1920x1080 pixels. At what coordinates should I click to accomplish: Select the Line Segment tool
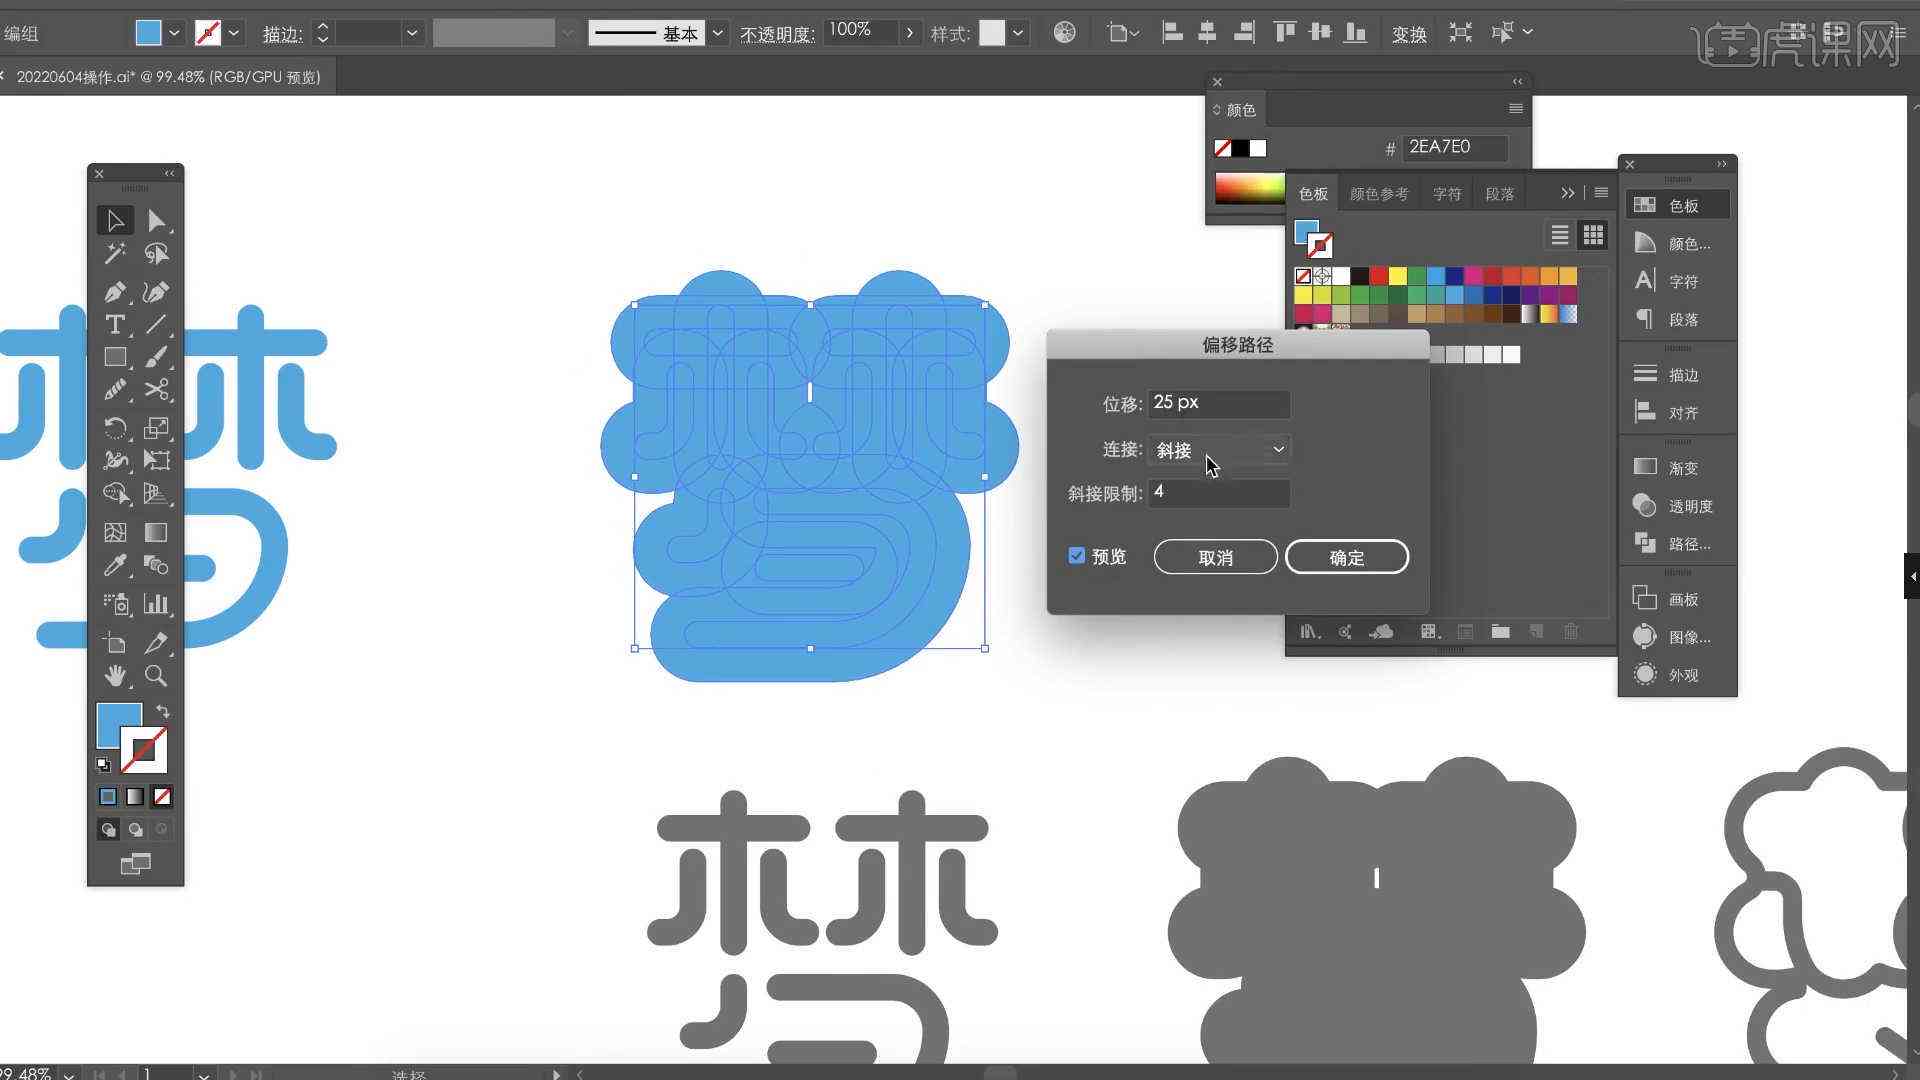tap(156, 324)
